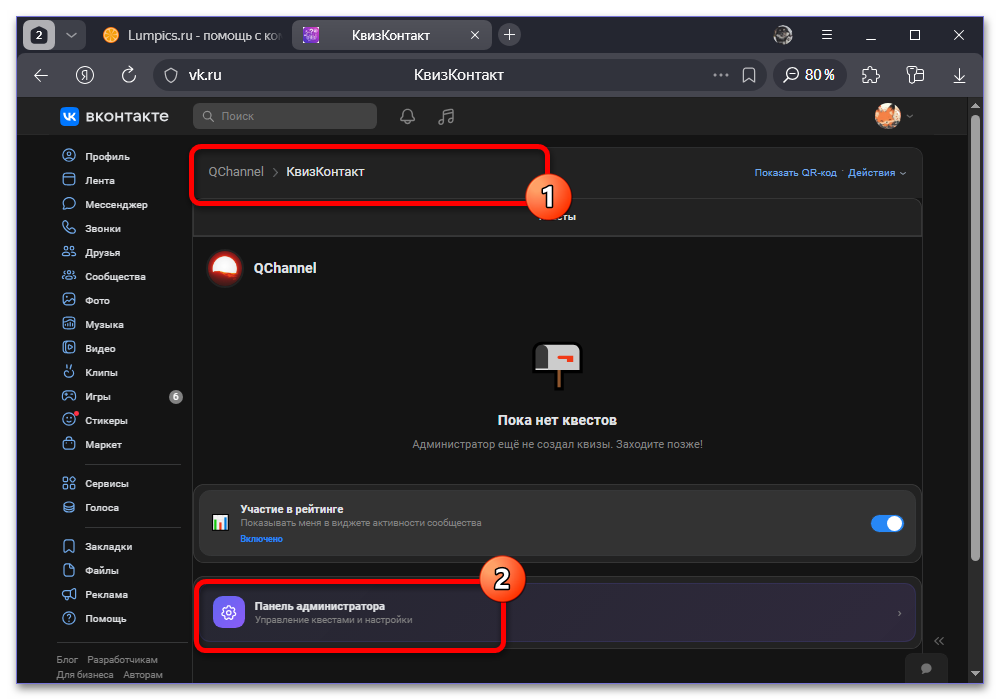Click the Игры badge showing 6
This screenshot has height=700, width=1000.
click(x=175, y=397)
